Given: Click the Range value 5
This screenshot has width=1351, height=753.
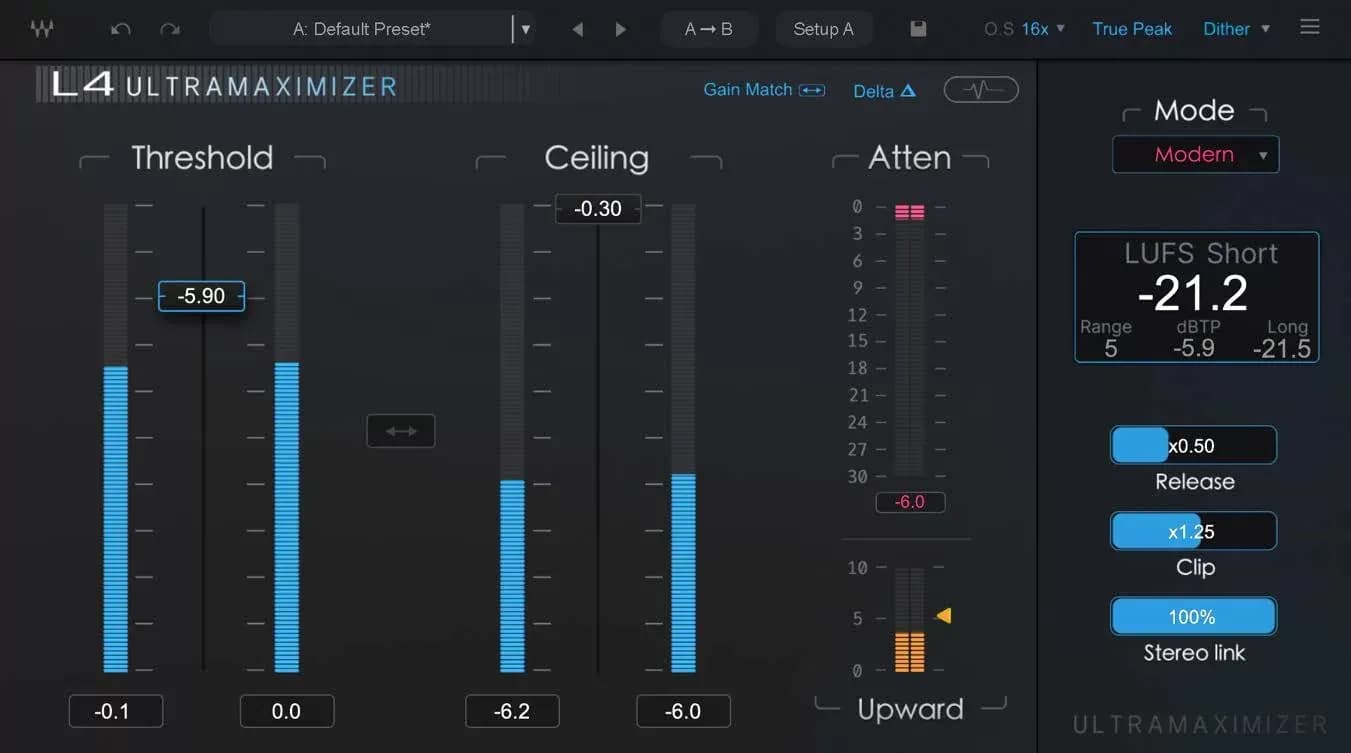Looking at the screenshot, I should pos(1111,348).
